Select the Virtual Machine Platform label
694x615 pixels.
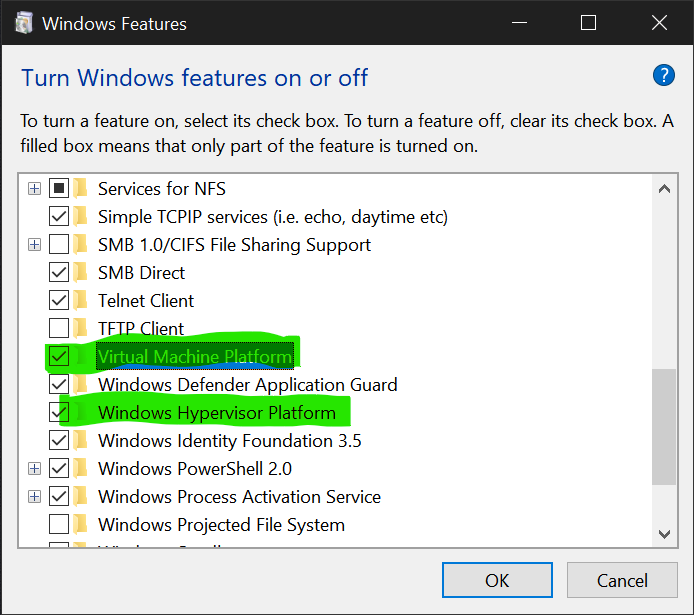click(x=195, y=357)
